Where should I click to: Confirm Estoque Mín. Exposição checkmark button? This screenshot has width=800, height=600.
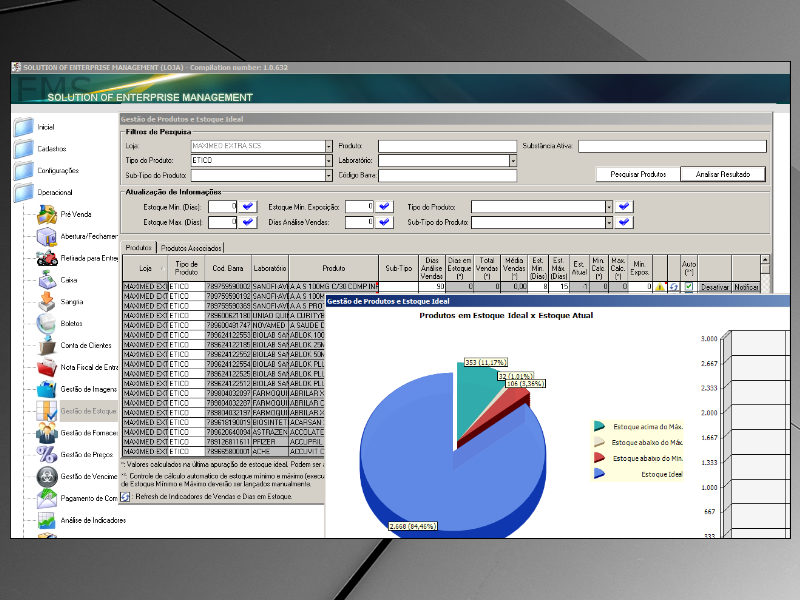(384, 207)
